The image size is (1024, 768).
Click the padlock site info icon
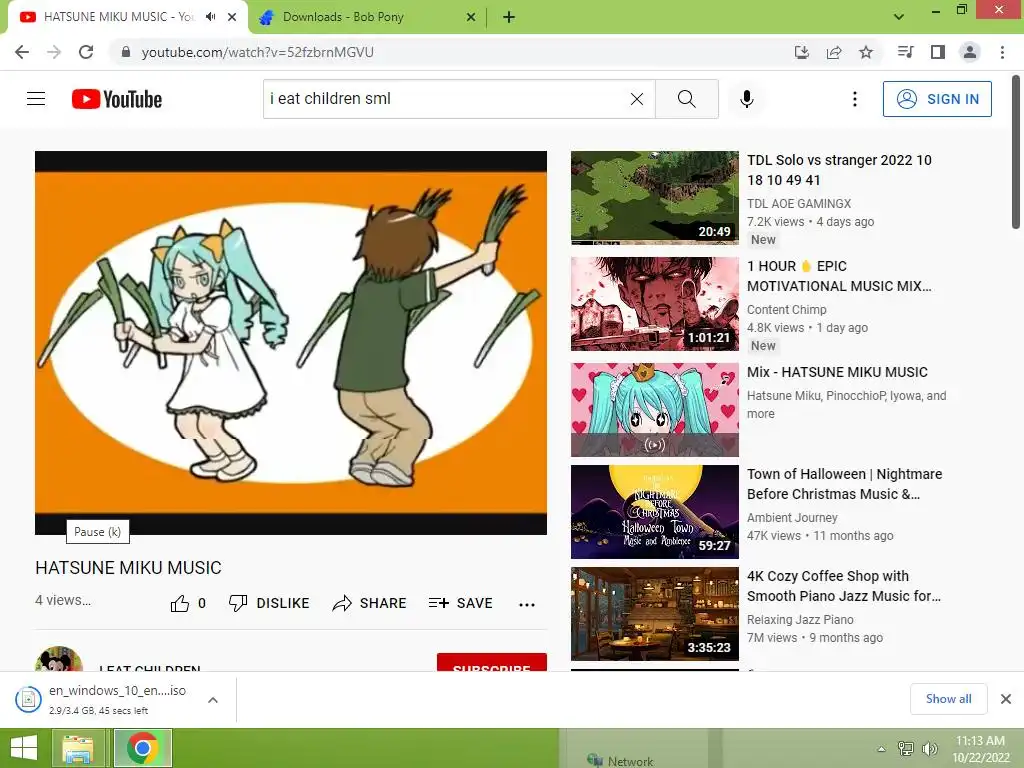click(125, 52)
